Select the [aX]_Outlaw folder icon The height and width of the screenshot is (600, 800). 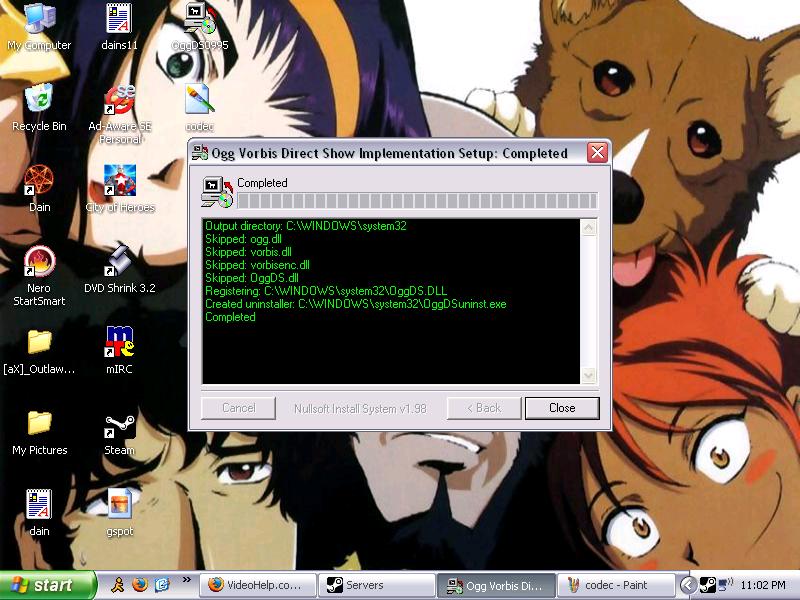pyautogui.click(x=39, y=351)
